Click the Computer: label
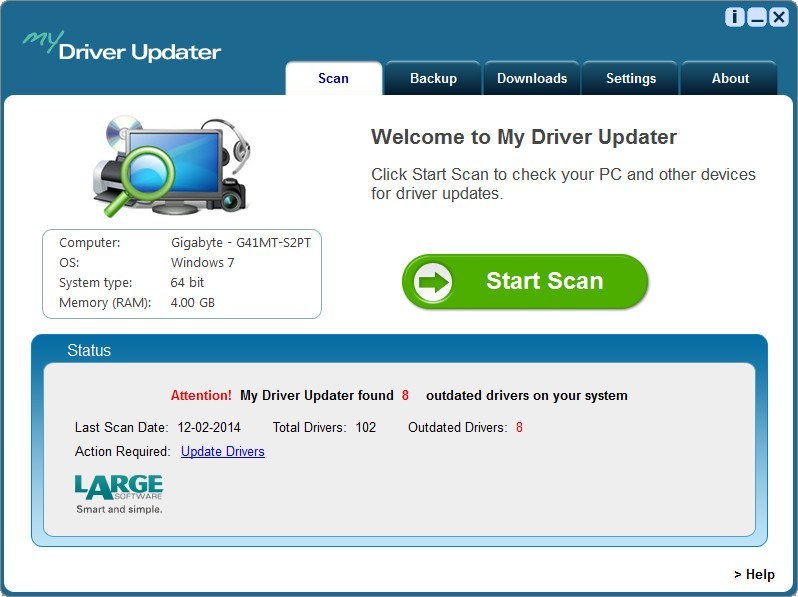 (x=90, y=243)
